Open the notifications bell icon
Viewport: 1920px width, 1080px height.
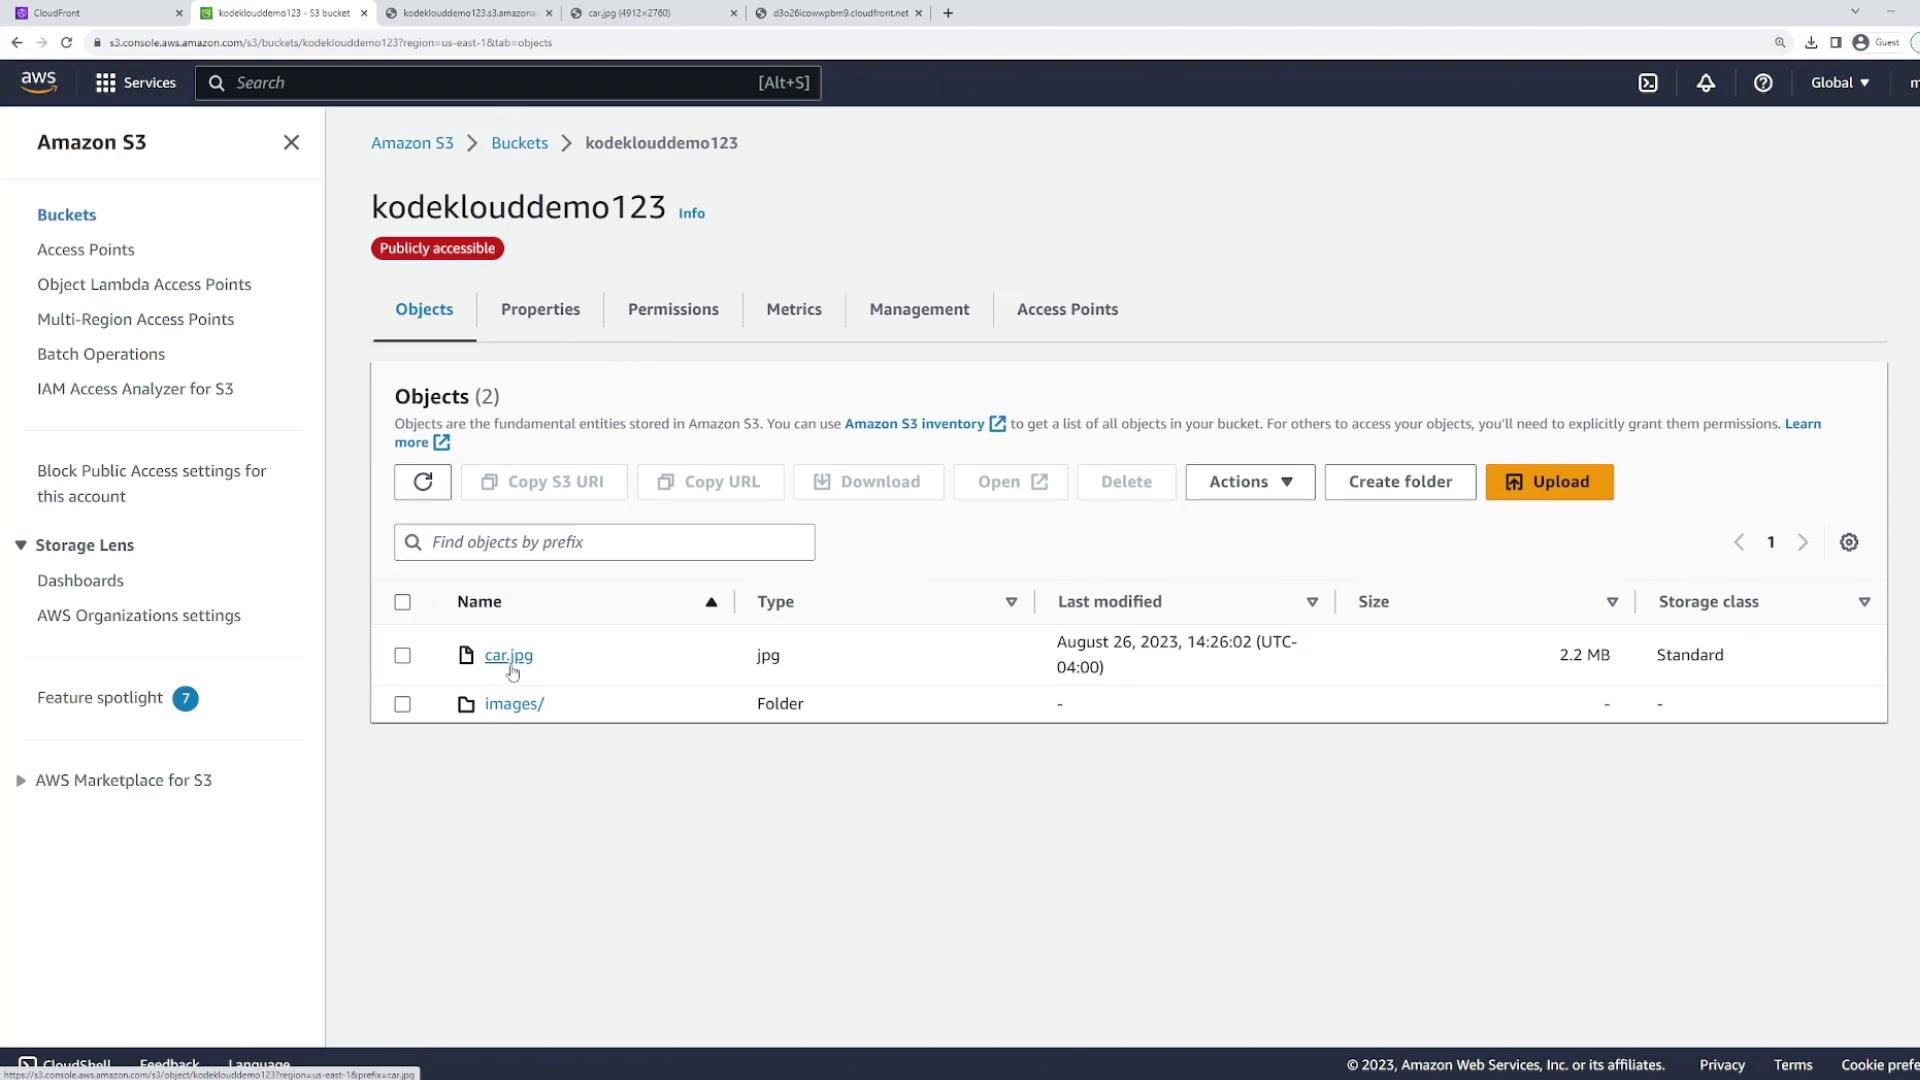pyautogui.click(x=1706, y=83)
